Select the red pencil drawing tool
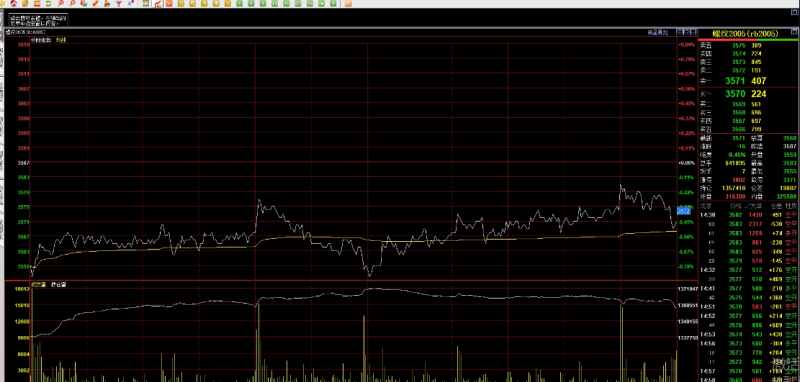 pyautogui.click(x=95, y=3)
